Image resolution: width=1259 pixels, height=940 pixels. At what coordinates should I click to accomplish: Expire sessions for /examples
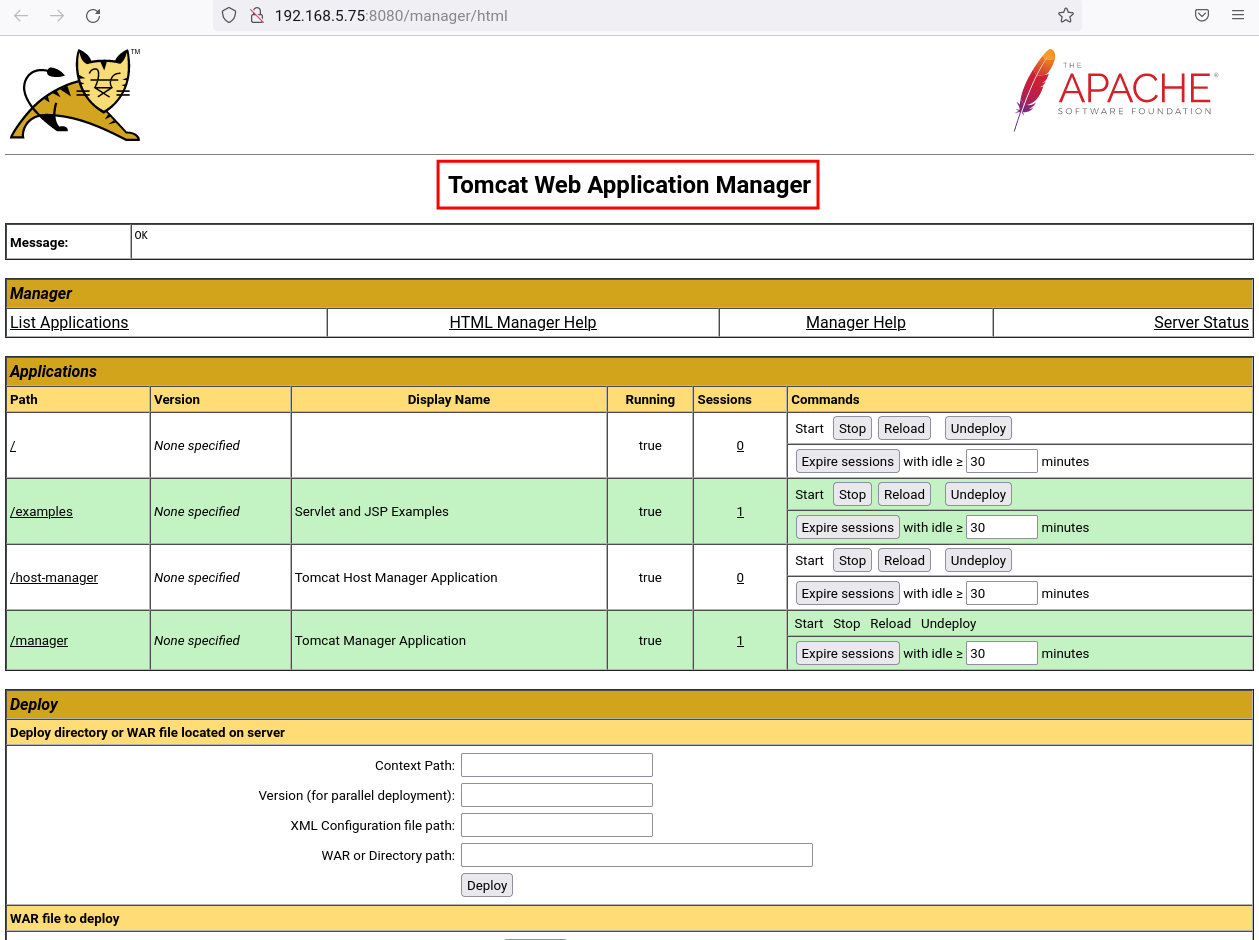point(847,527)
